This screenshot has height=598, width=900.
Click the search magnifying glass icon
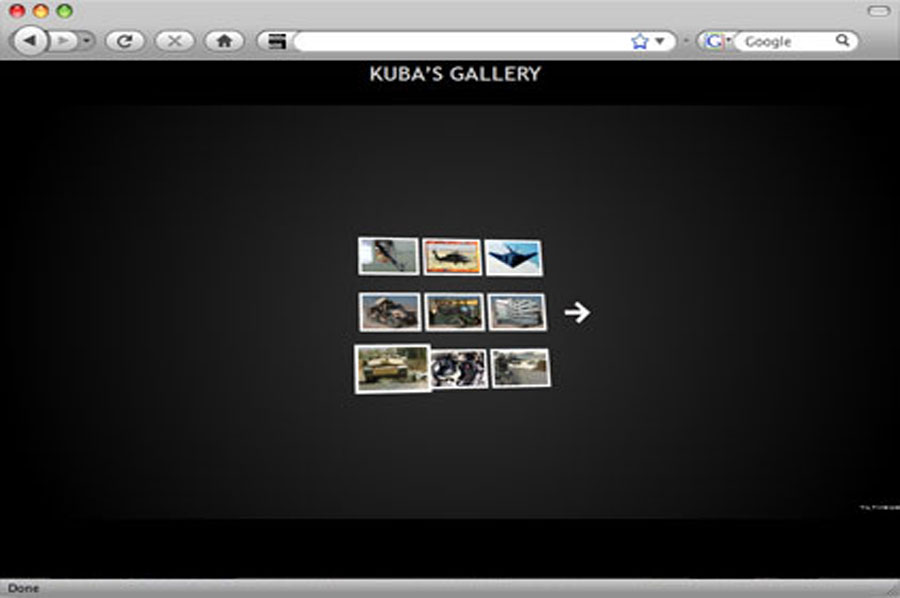843,41
